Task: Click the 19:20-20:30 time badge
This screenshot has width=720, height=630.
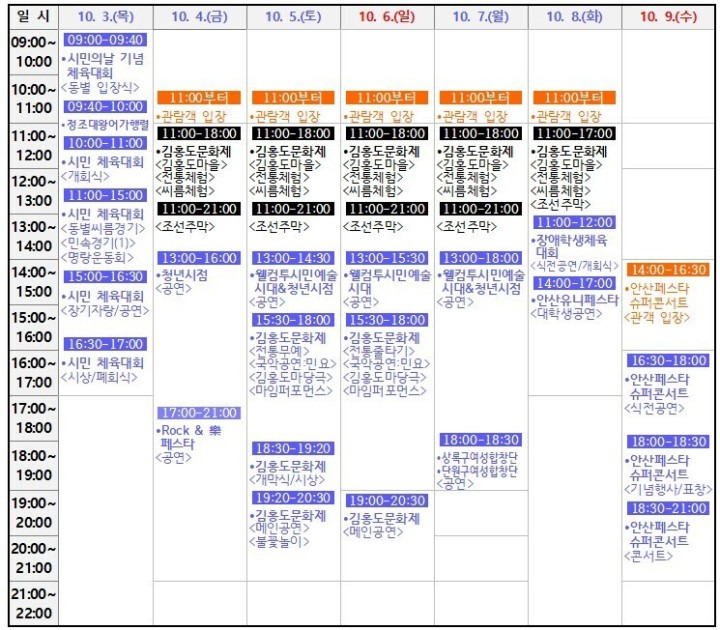Action: pyautogui.click(x=293, y=498)
